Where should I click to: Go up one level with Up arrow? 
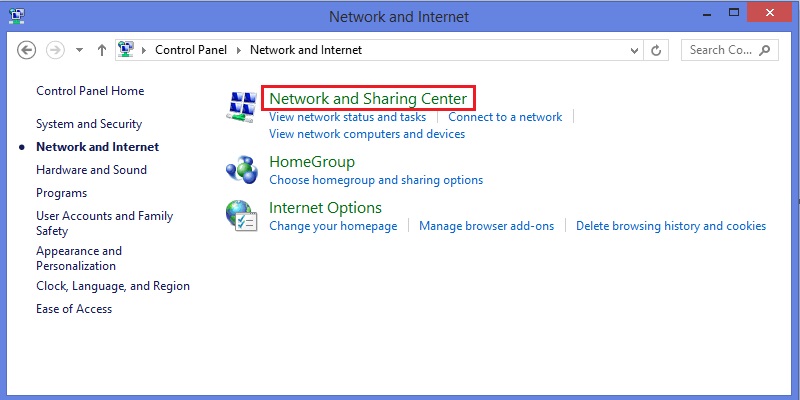[x=102, y=50]
